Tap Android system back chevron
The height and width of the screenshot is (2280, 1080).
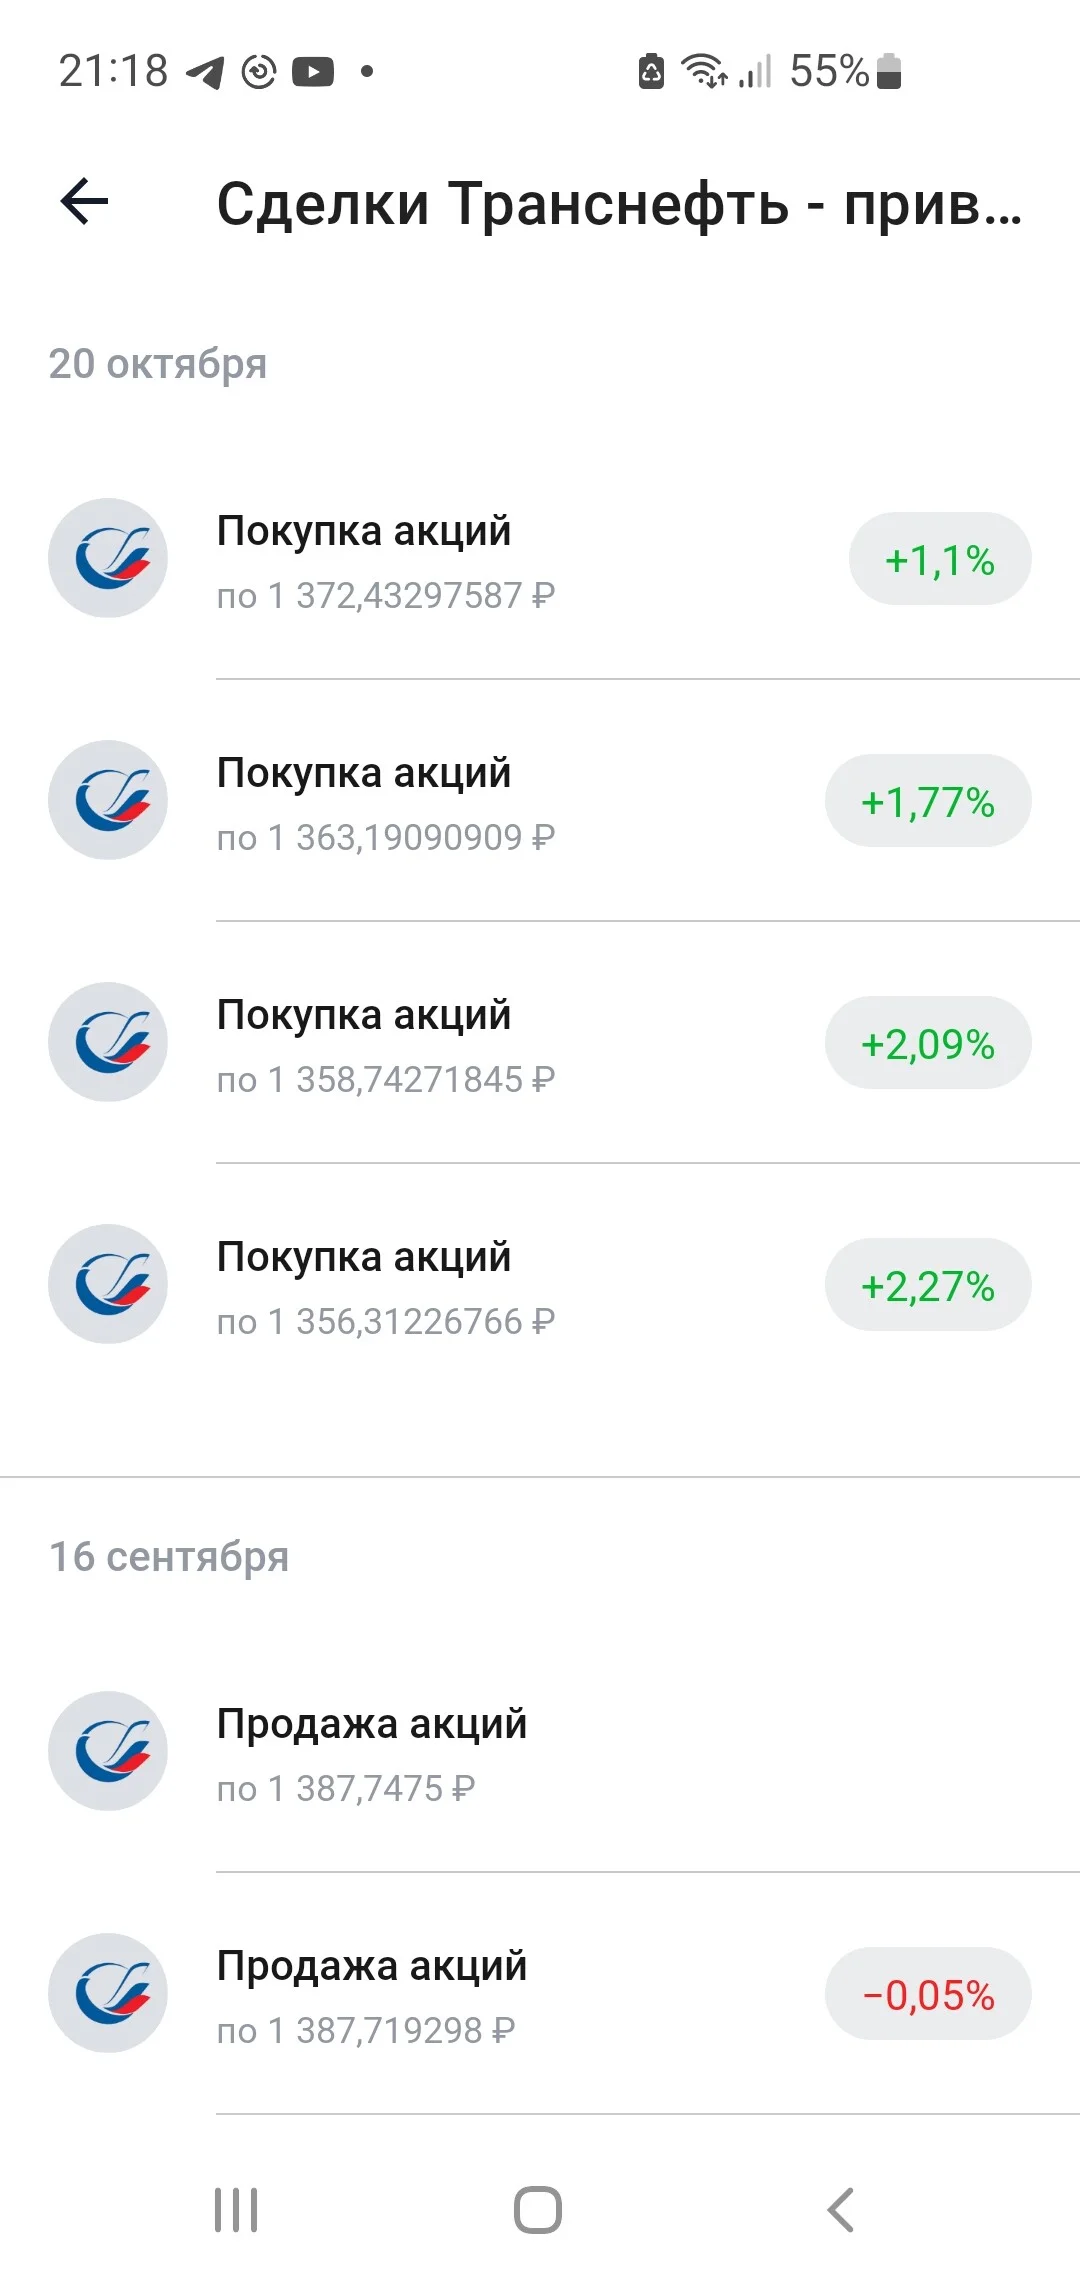[841, 2210]
